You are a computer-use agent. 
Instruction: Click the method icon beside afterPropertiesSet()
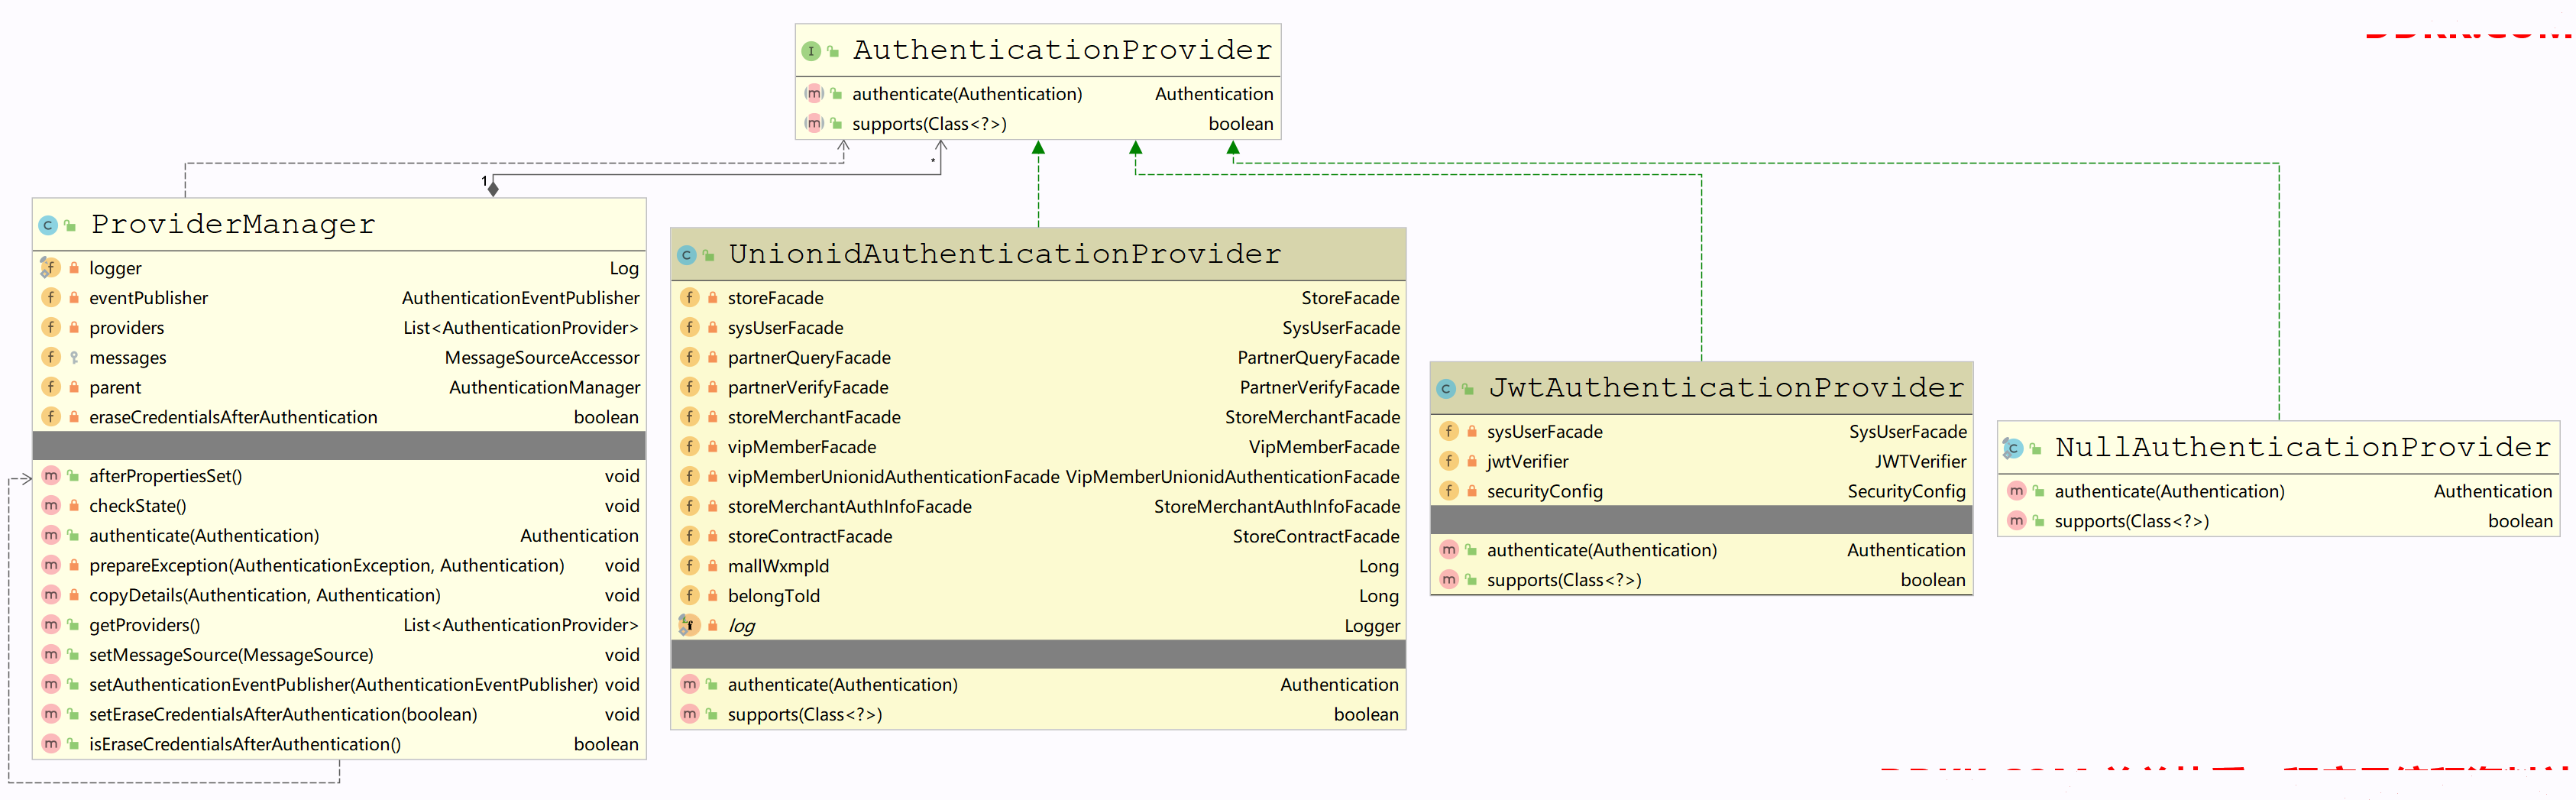tap(51, 476)
